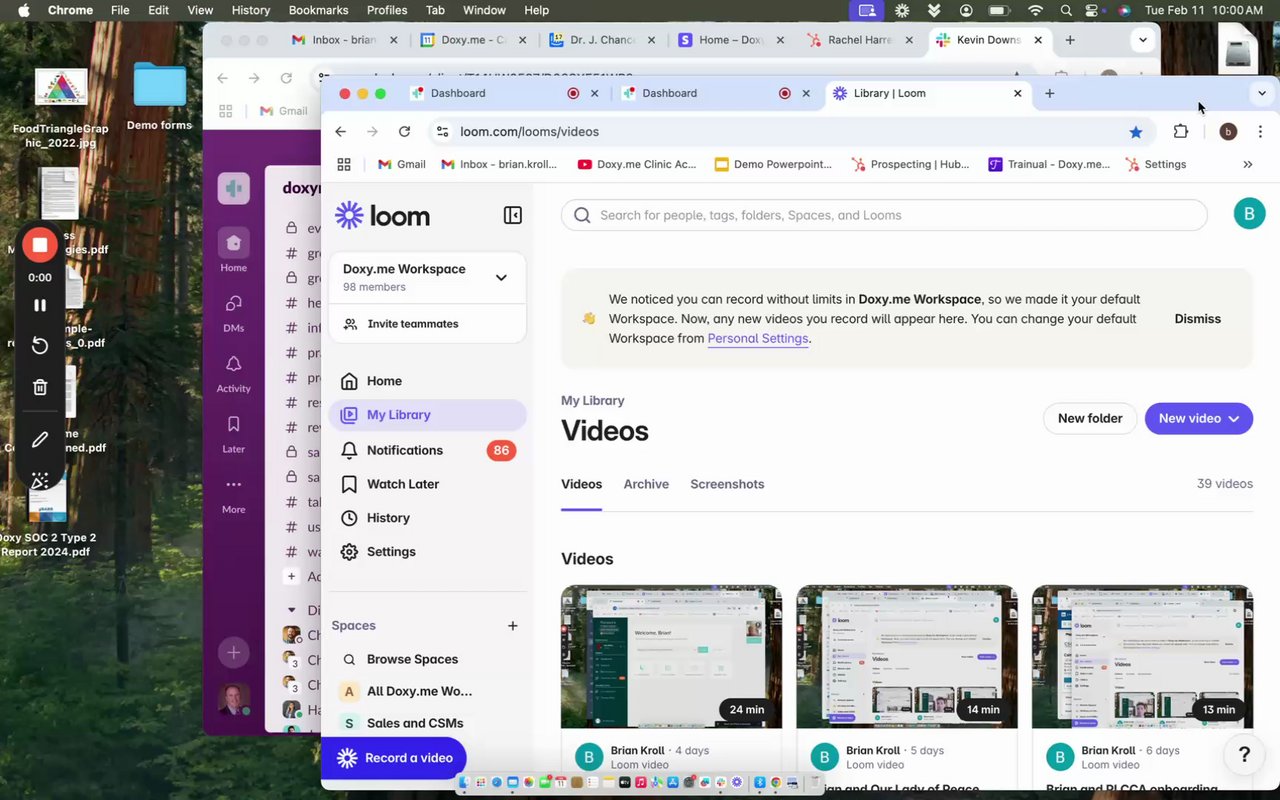The image size is (1280, 800).
Task: Open new tab in front Chrome window
Action: coord(1049,93)
